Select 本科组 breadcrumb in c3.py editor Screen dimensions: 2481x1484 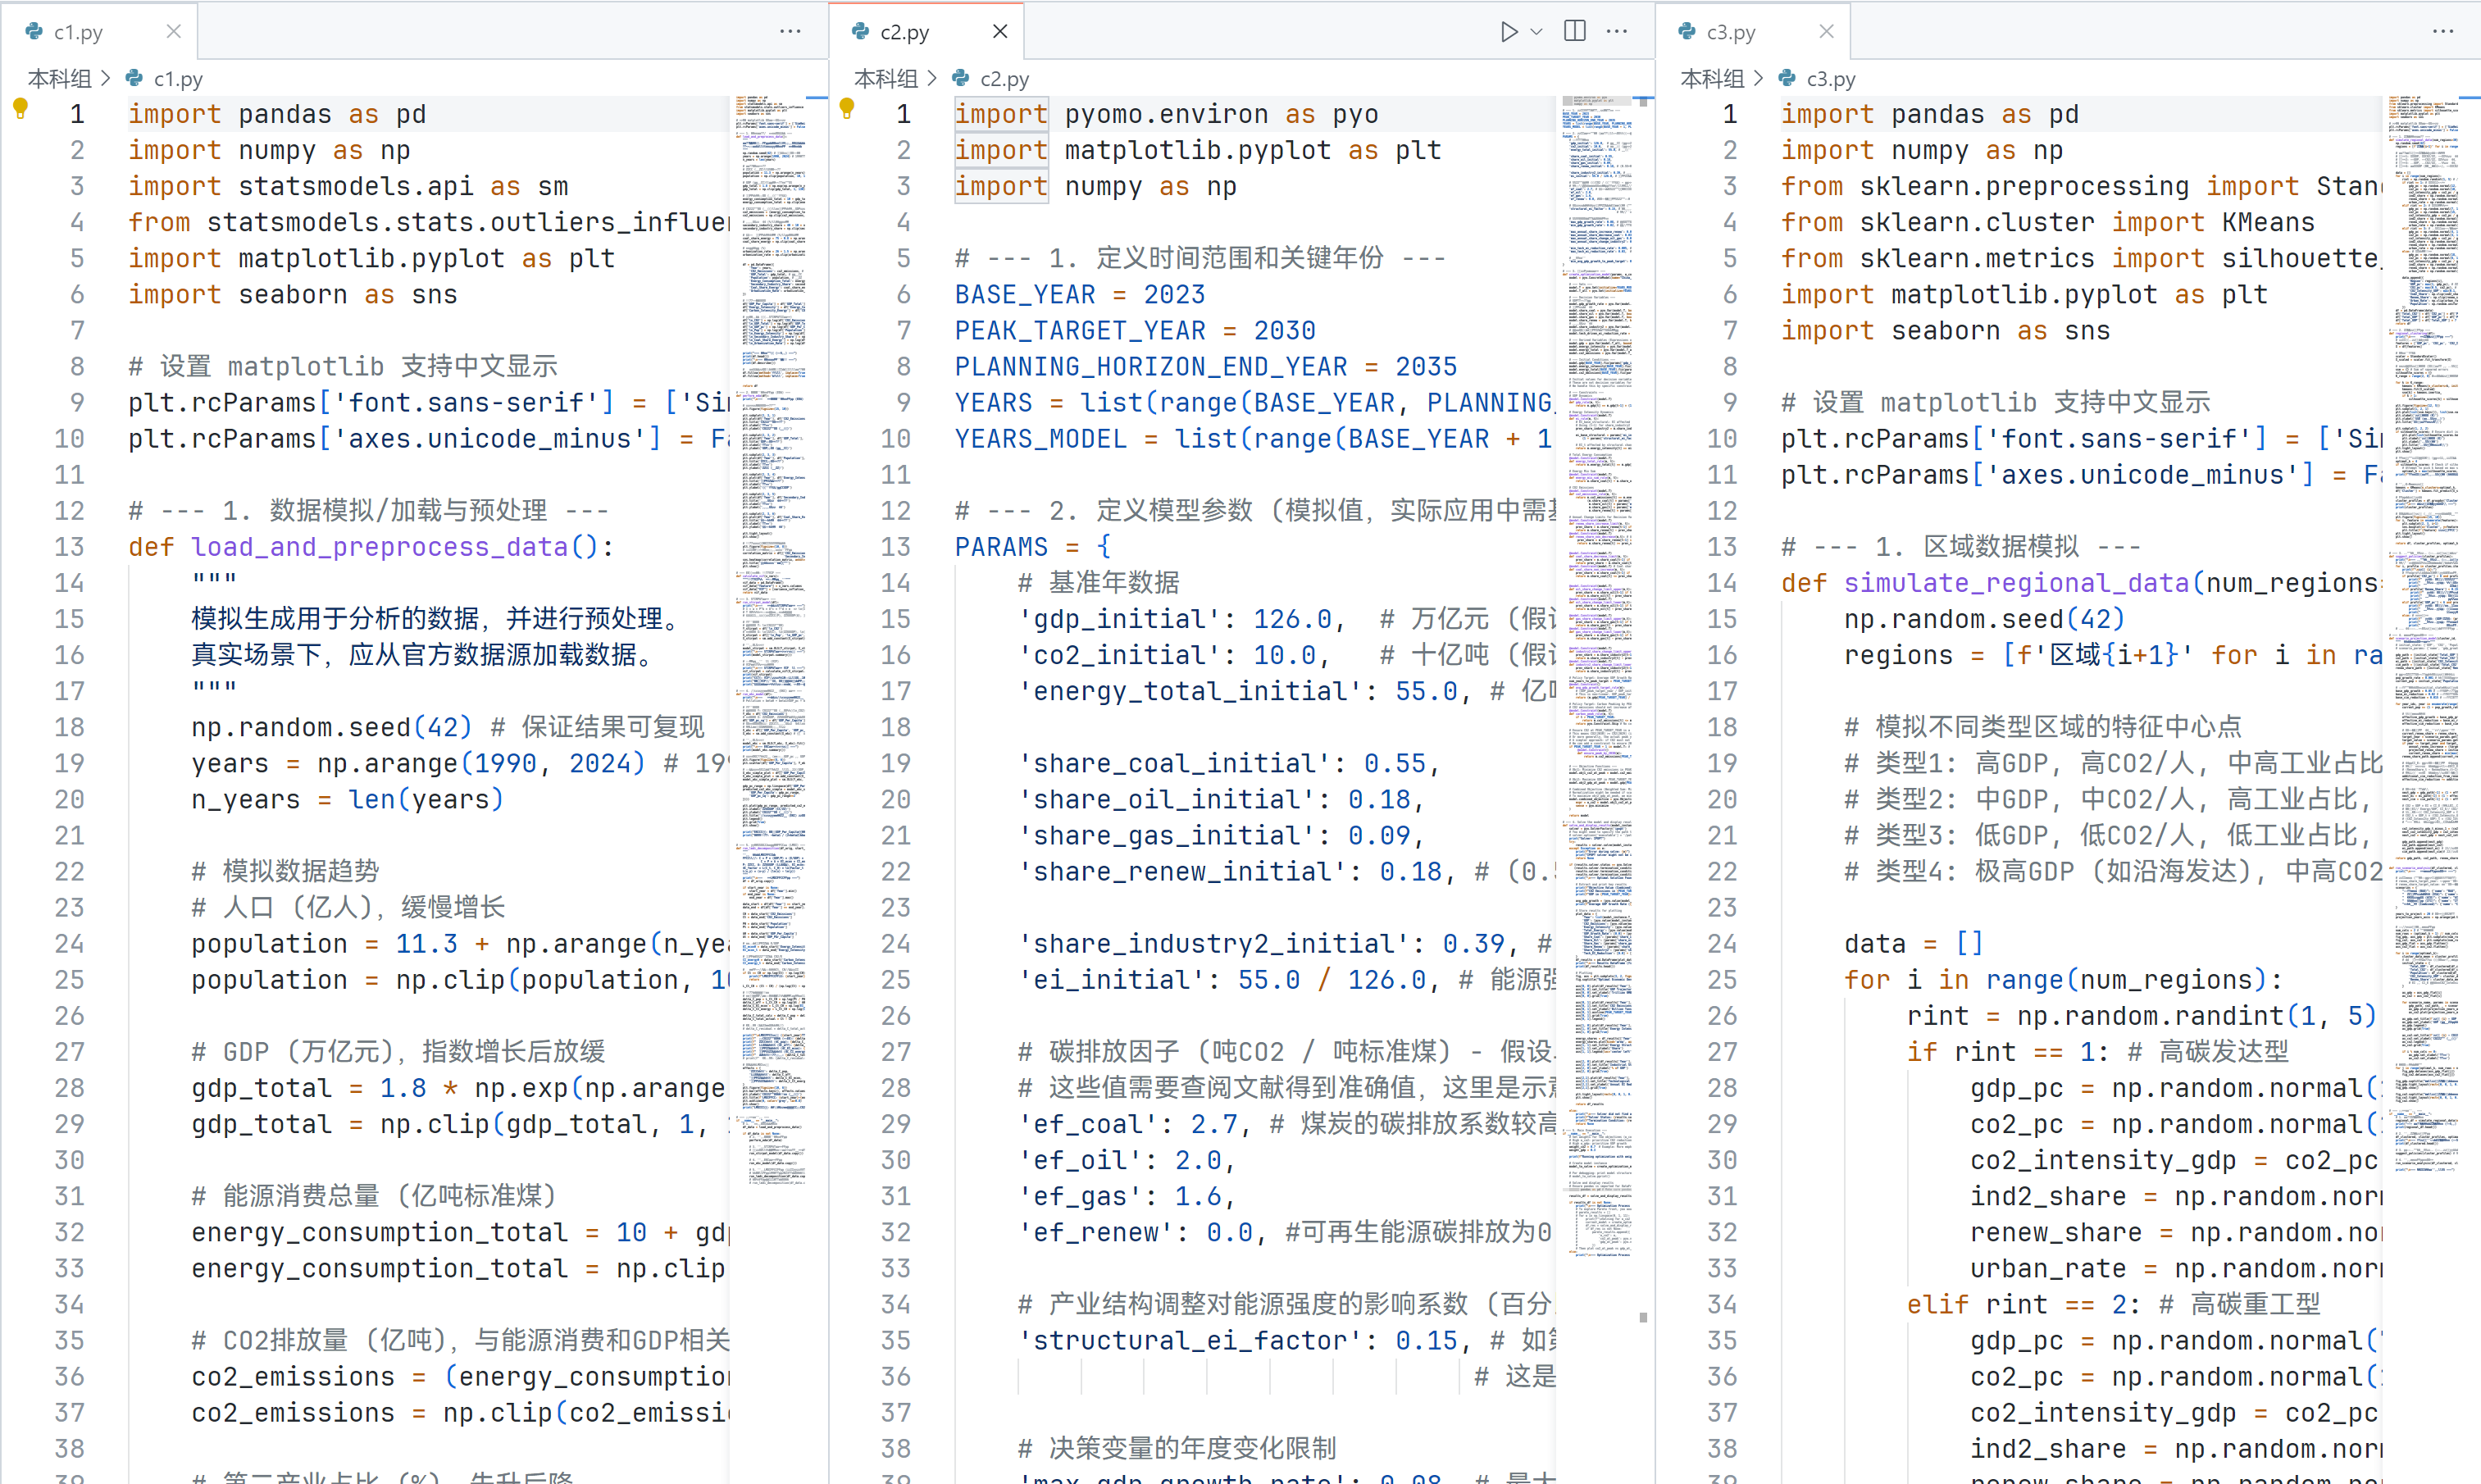coord(1712,79)
